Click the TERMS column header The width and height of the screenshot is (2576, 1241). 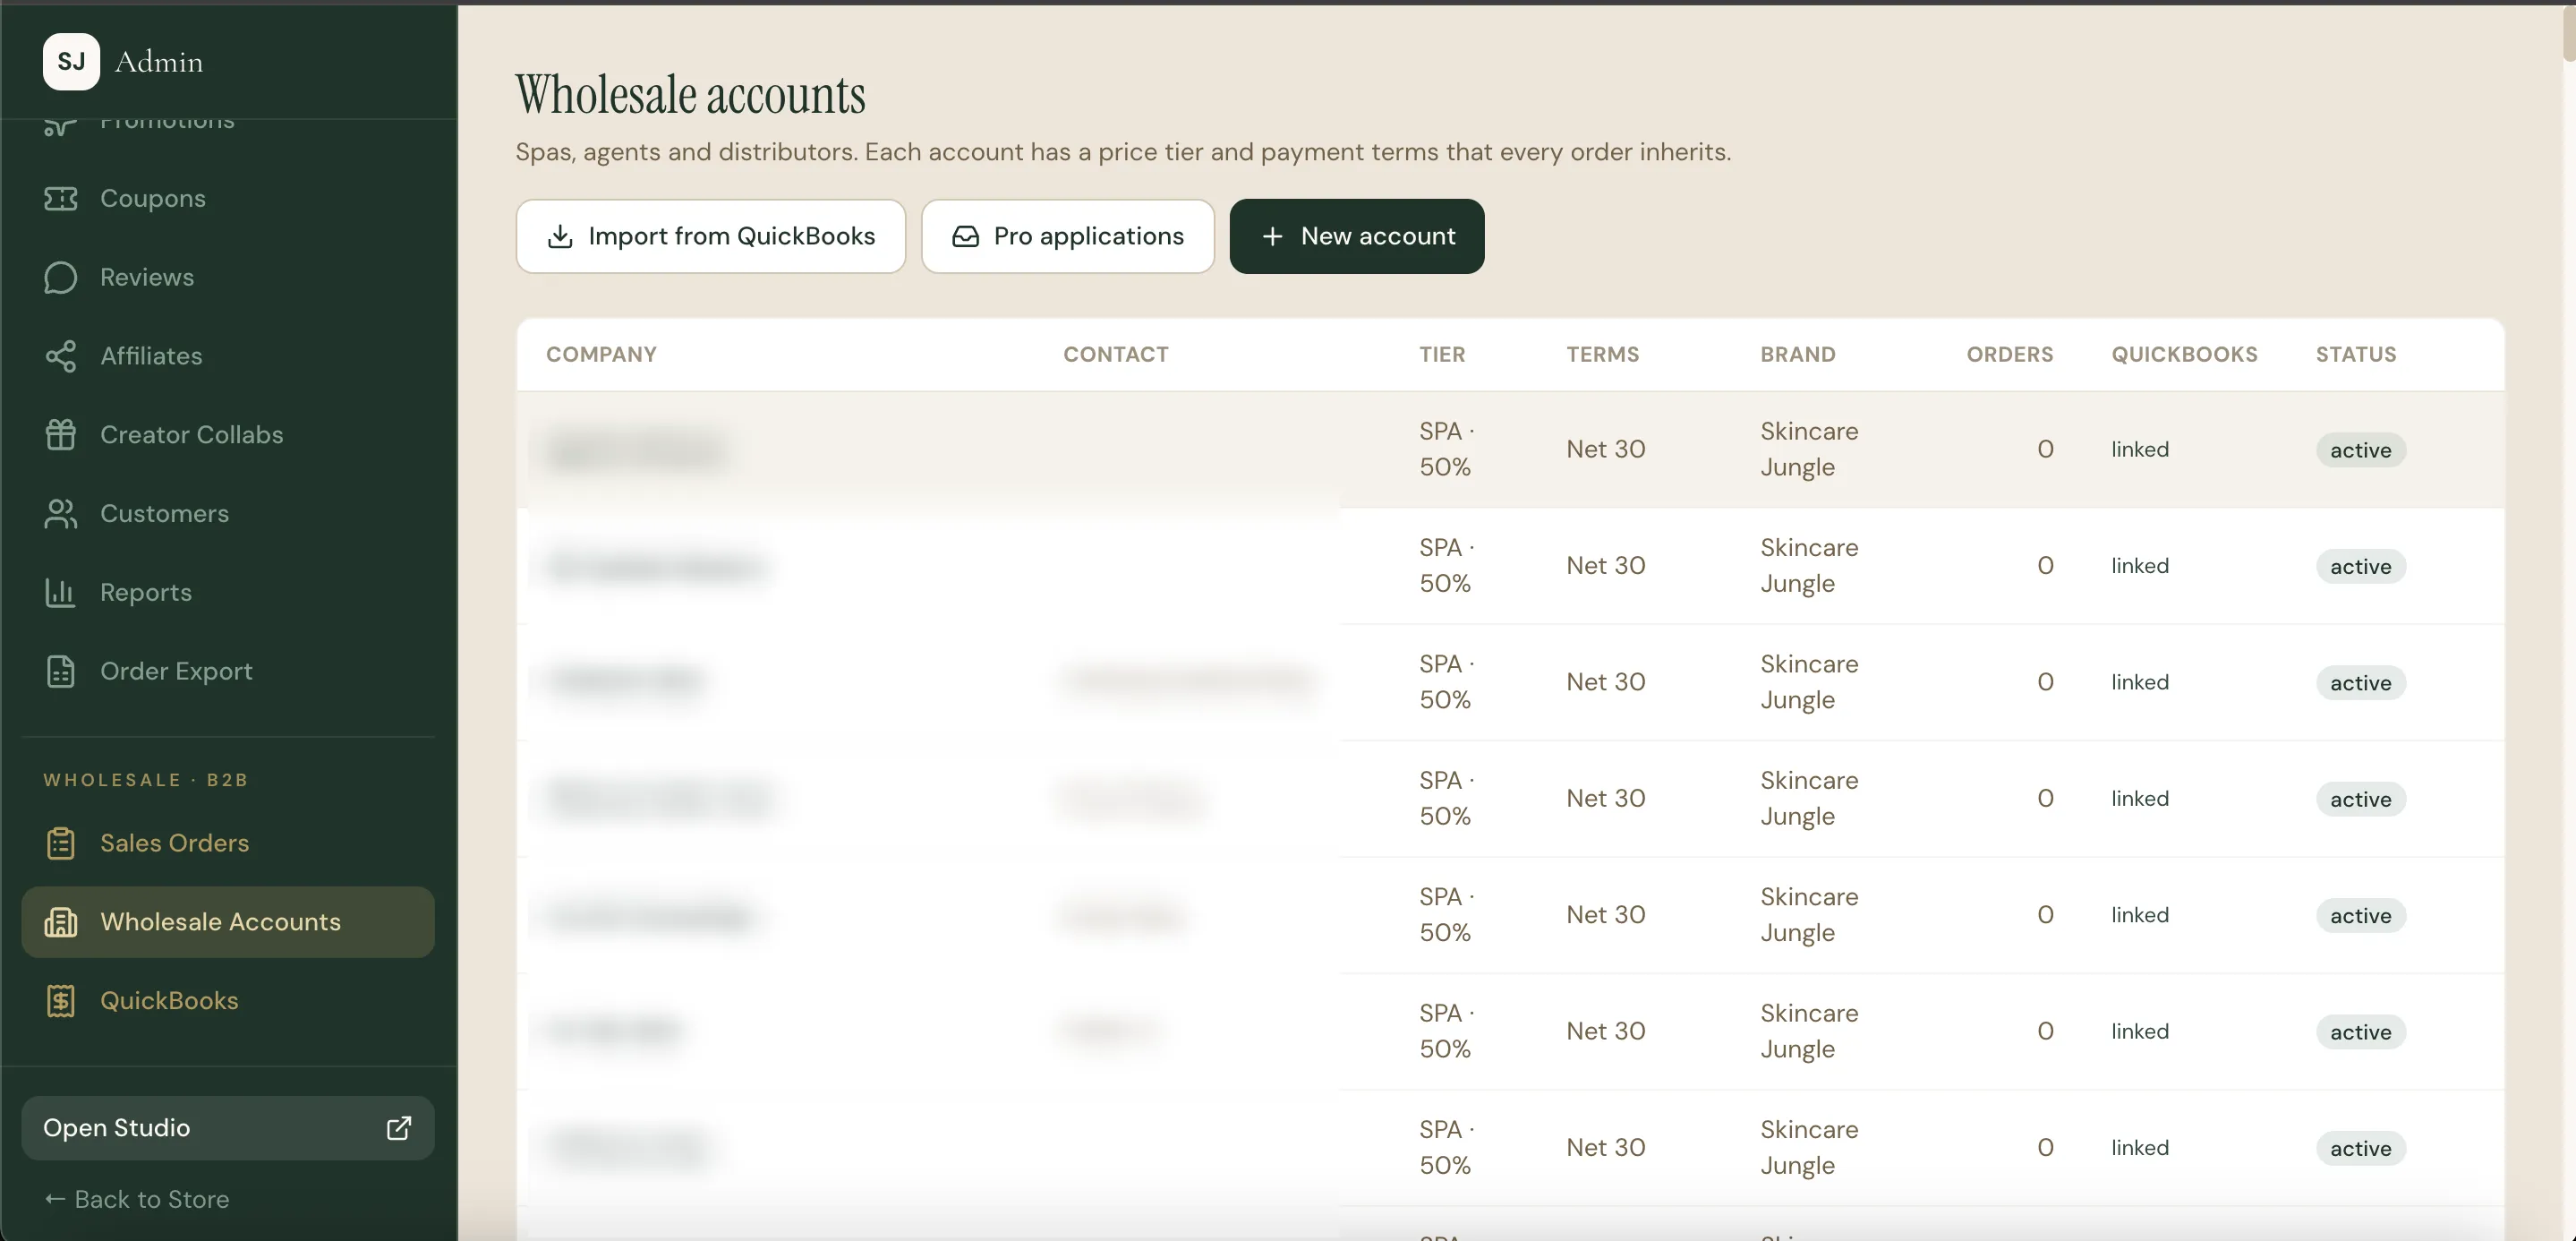point(1603,355)
